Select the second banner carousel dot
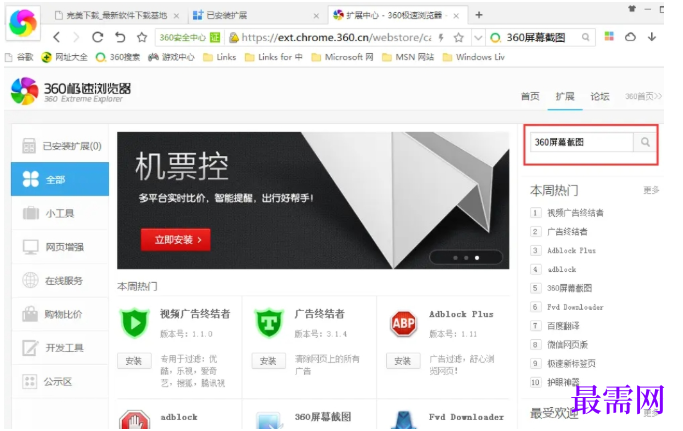683x431 pixels. click(466, 258)
